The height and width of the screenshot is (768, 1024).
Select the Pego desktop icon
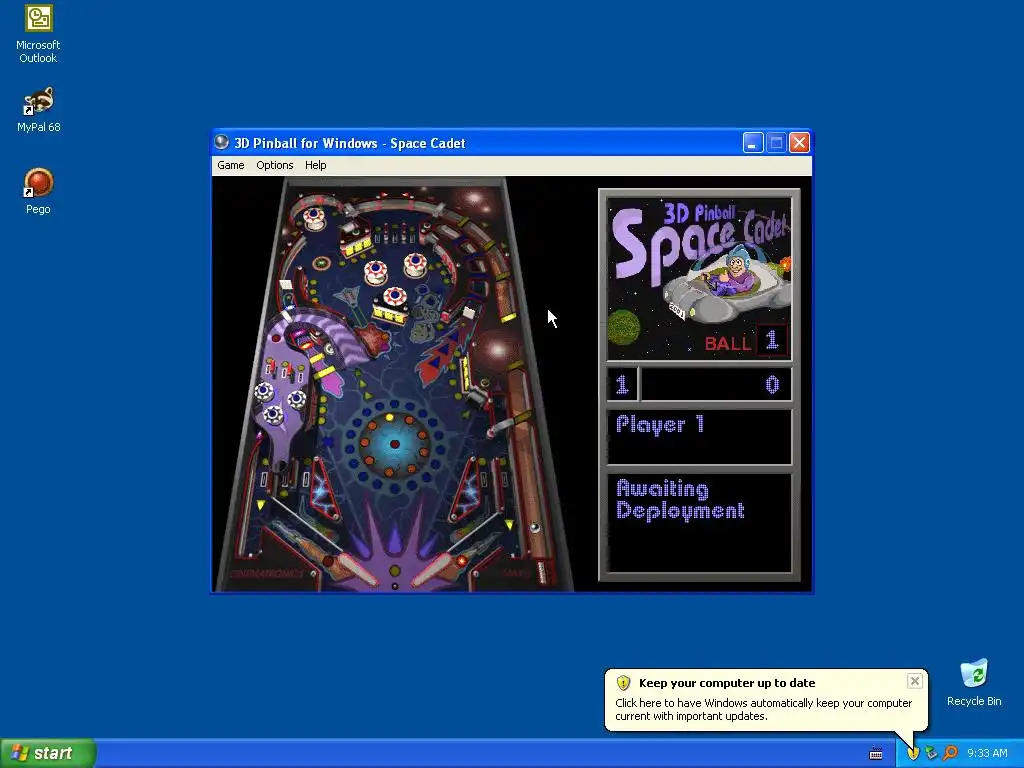[x=38, y=191]
